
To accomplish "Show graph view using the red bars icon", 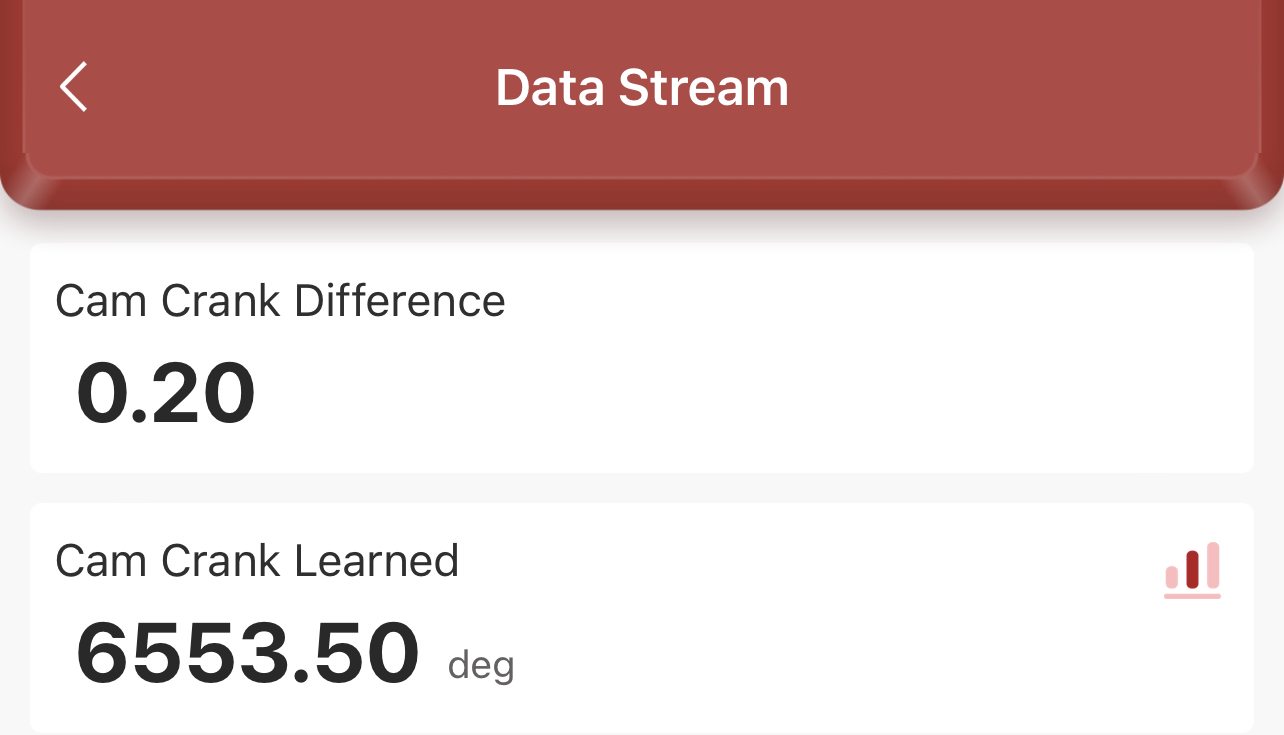I will tap(1192, 567).
